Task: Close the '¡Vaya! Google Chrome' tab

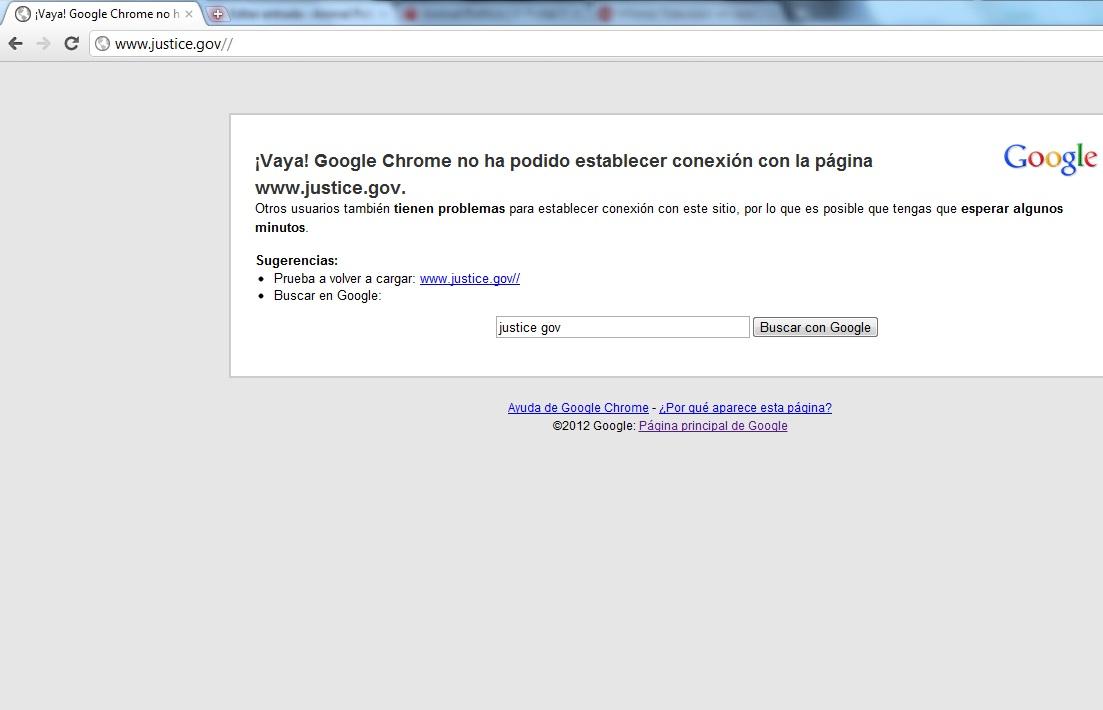Action: (x=189, y=15)
